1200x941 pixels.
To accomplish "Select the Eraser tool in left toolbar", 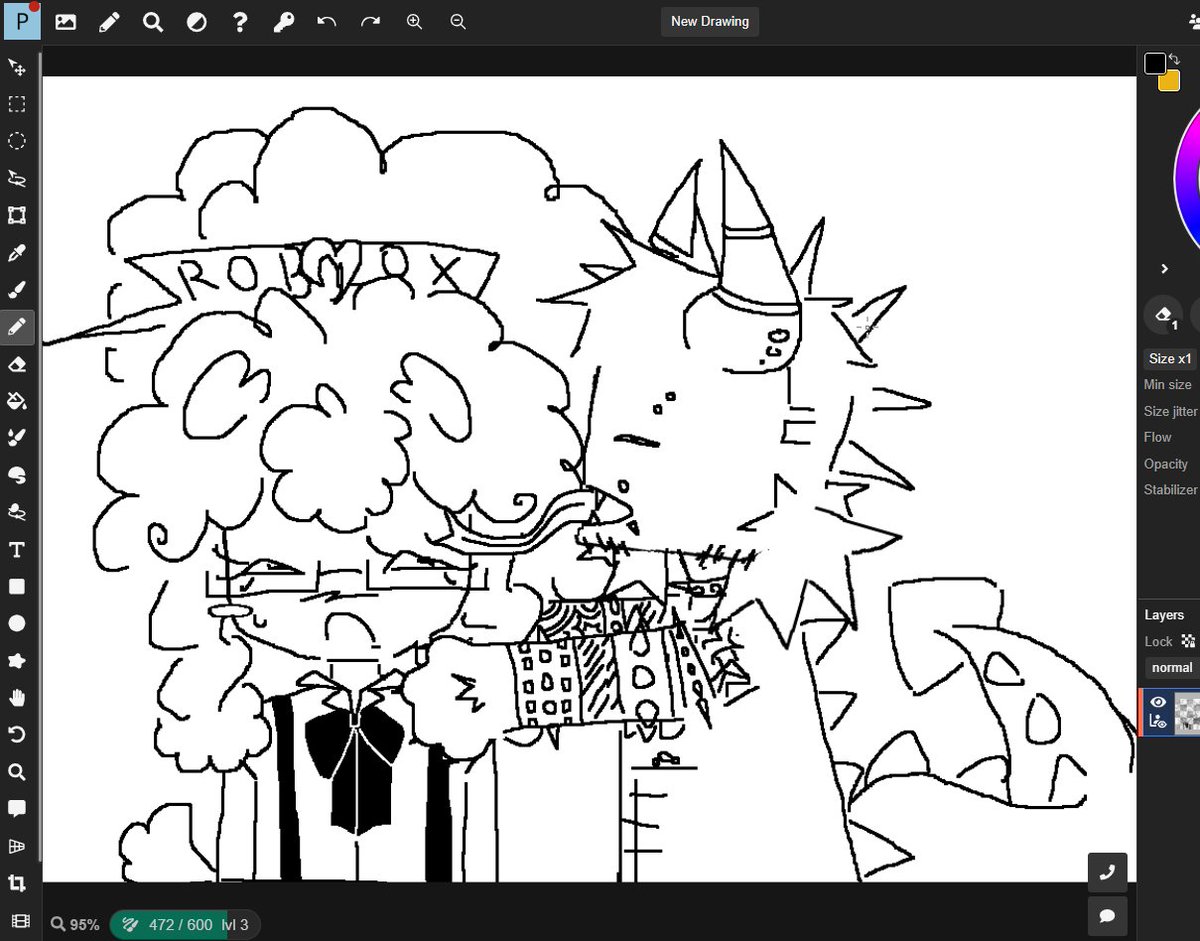I will [x=17, y=364].
